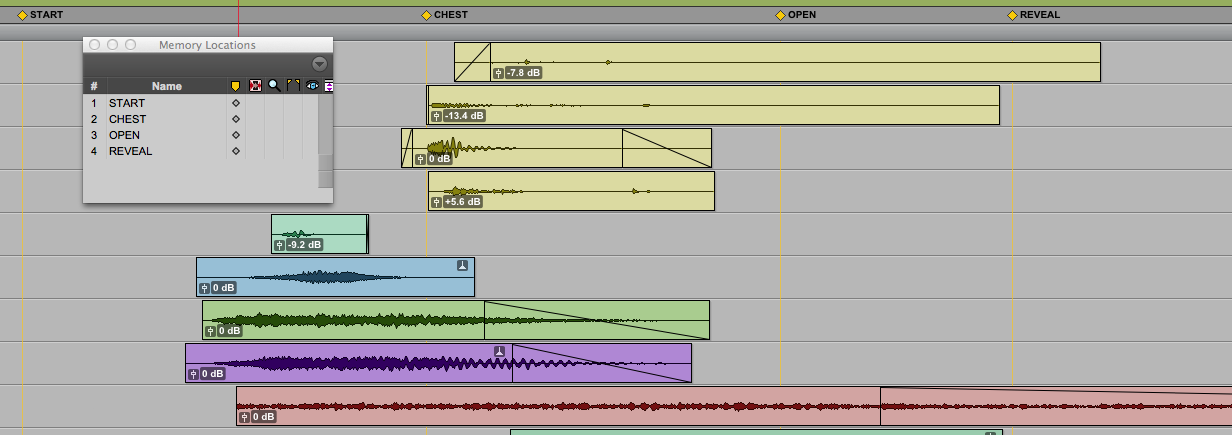
Task: Jump to the CHEST marker in the ruler
Action: coord(426,15)
